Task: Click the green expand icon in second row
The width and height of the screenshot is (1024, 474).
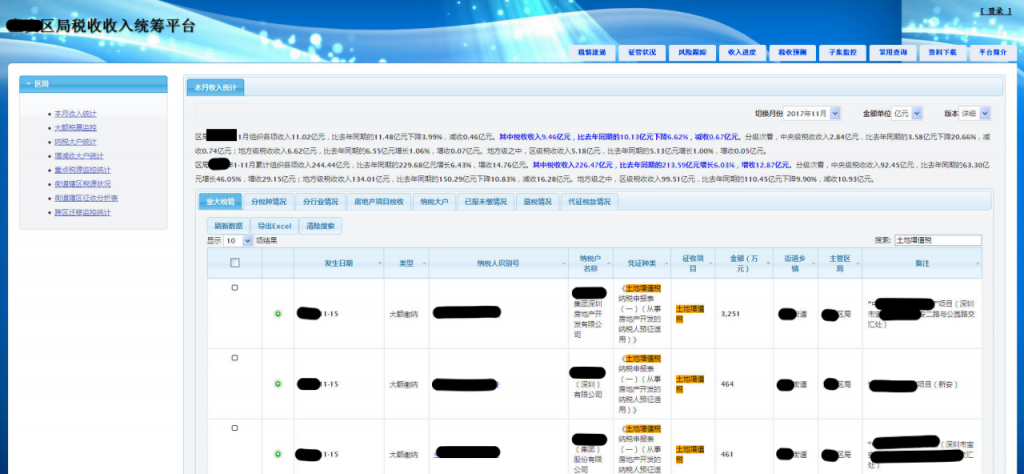Action: [278, 384]
